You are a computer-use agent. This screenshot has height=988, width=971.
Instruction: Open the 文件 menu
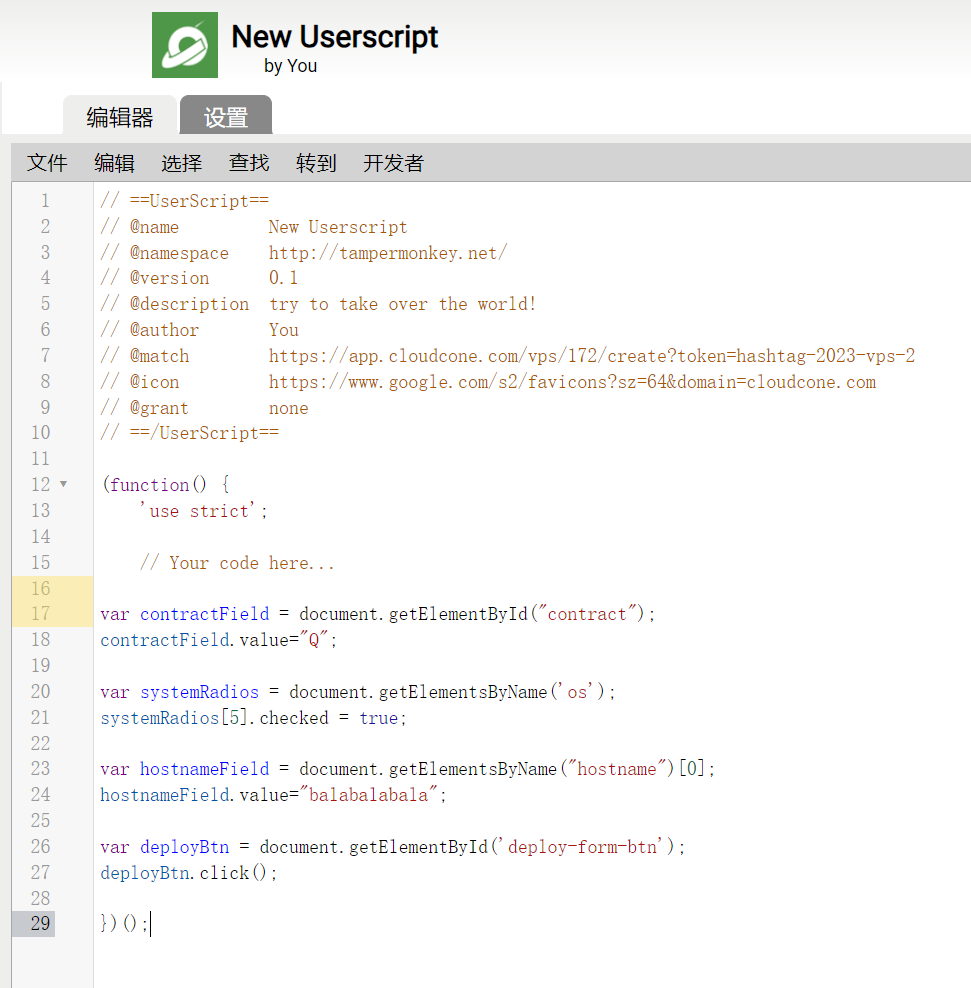(x=47, y=163)
